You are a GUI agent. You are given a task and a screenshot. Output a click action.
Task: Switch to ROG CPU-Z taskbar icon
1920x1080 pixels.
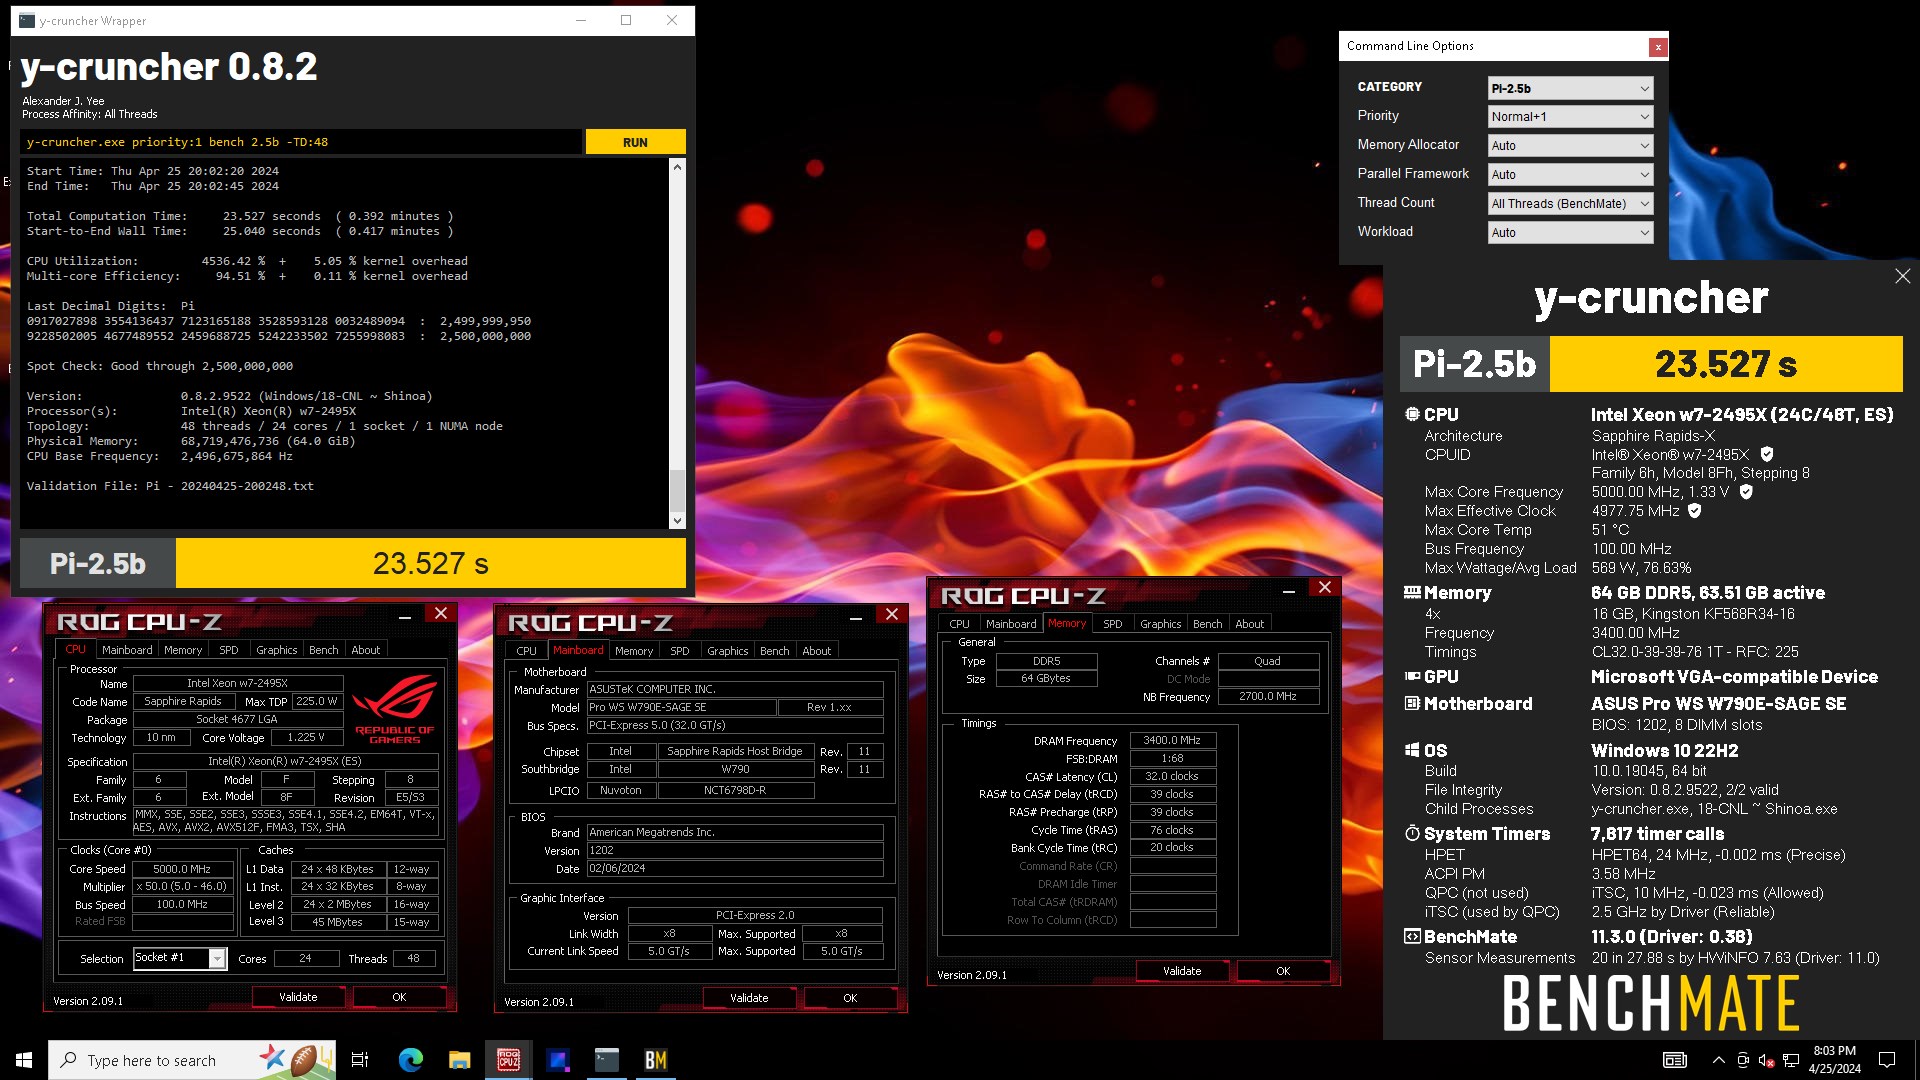pyautogui.click(x=508, y=1060)
